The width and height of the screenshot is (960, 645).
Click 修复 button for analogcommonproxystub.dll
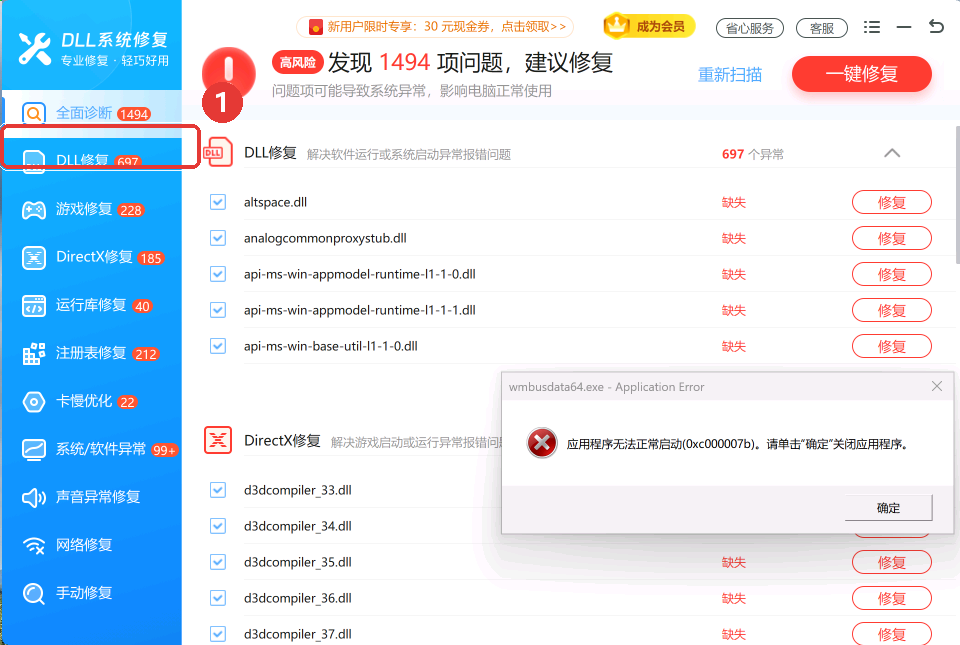click(891, 238)
